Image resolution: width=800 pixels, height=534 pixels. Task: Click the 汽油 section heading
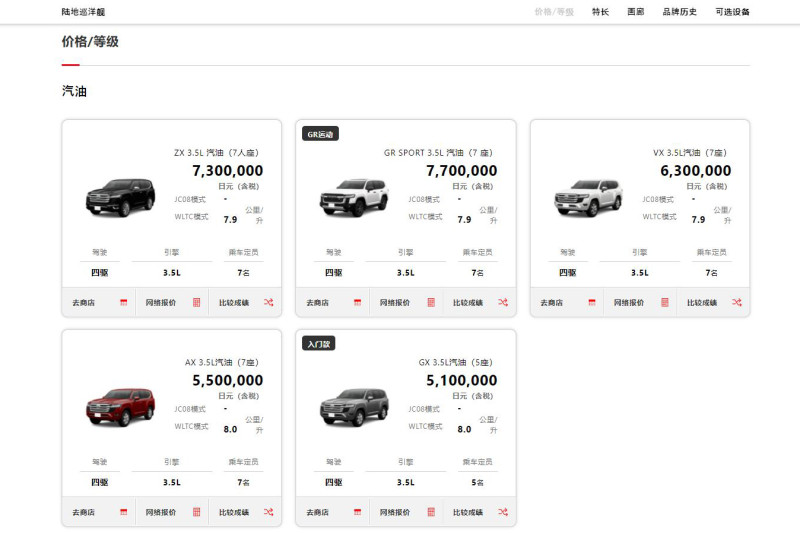[x=74, y=91]
